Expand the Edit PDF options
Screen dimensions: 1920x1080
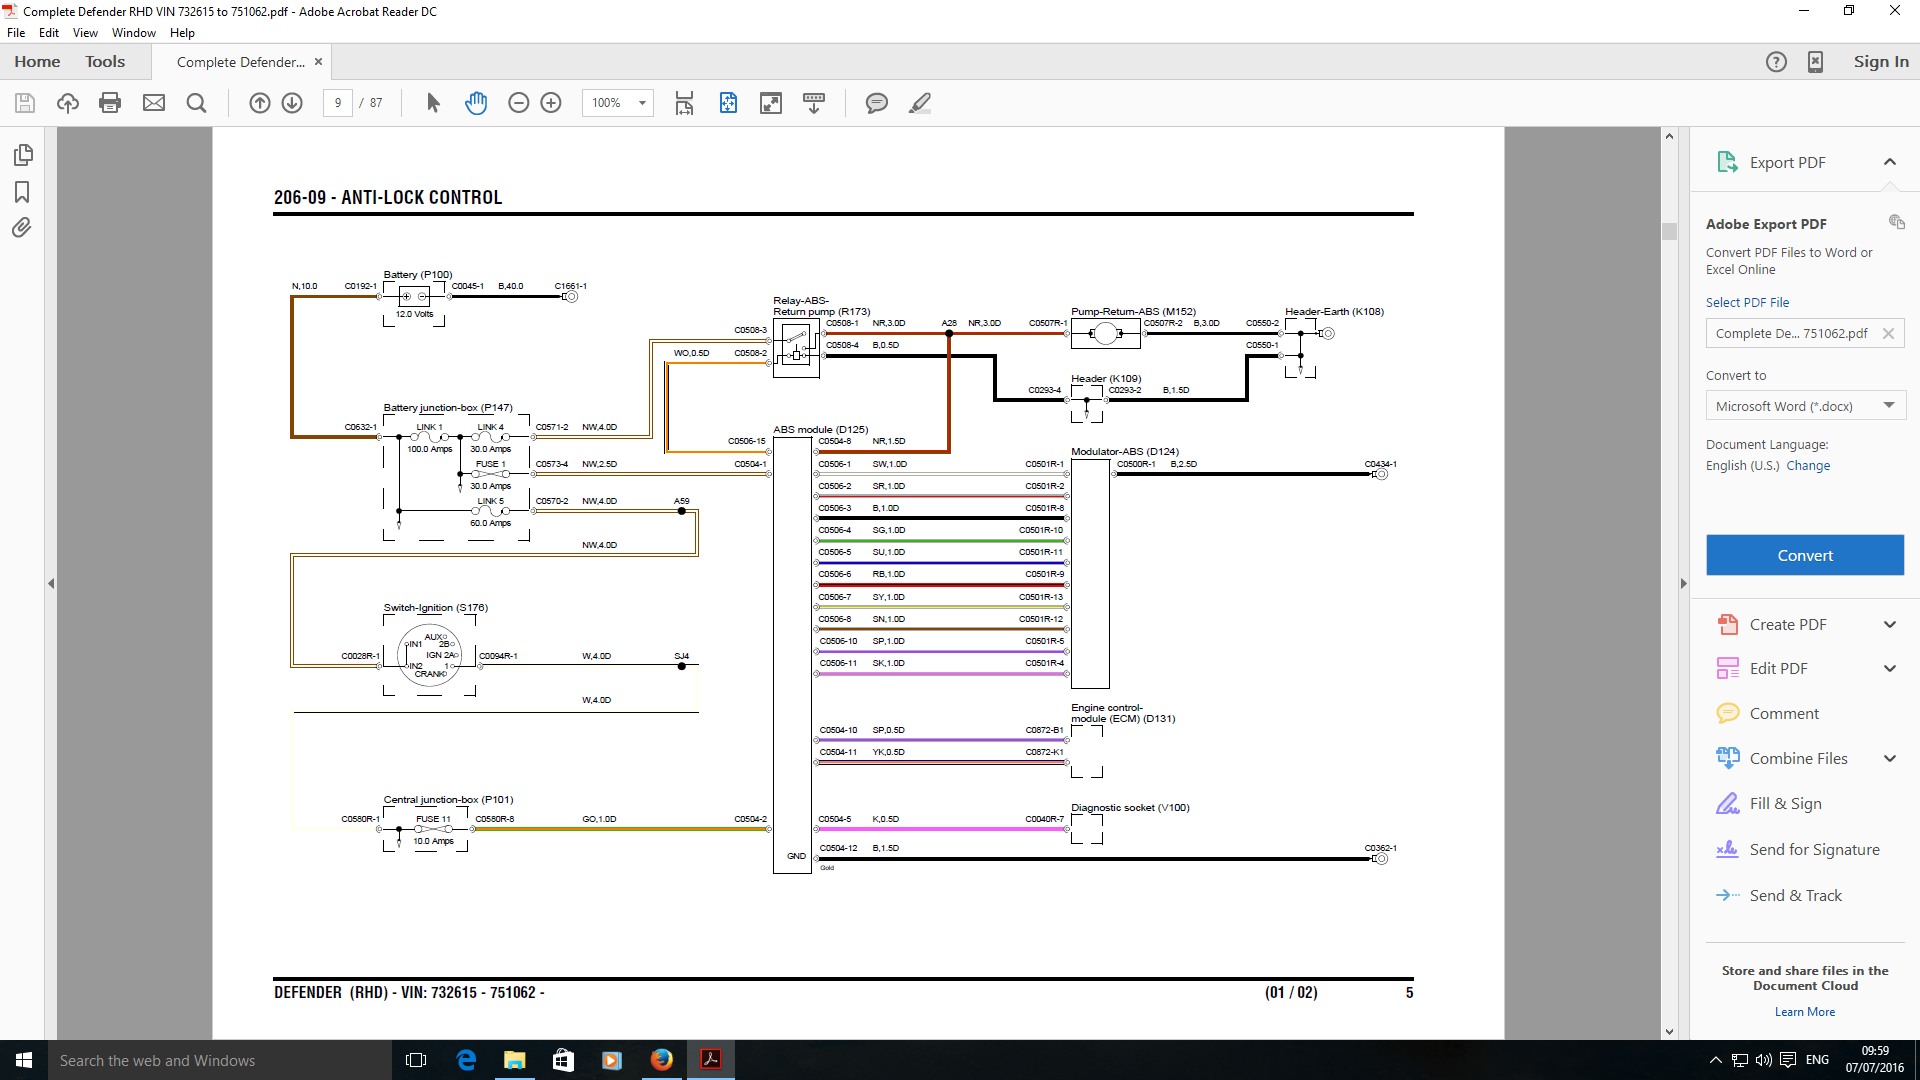coord(1890,669)
